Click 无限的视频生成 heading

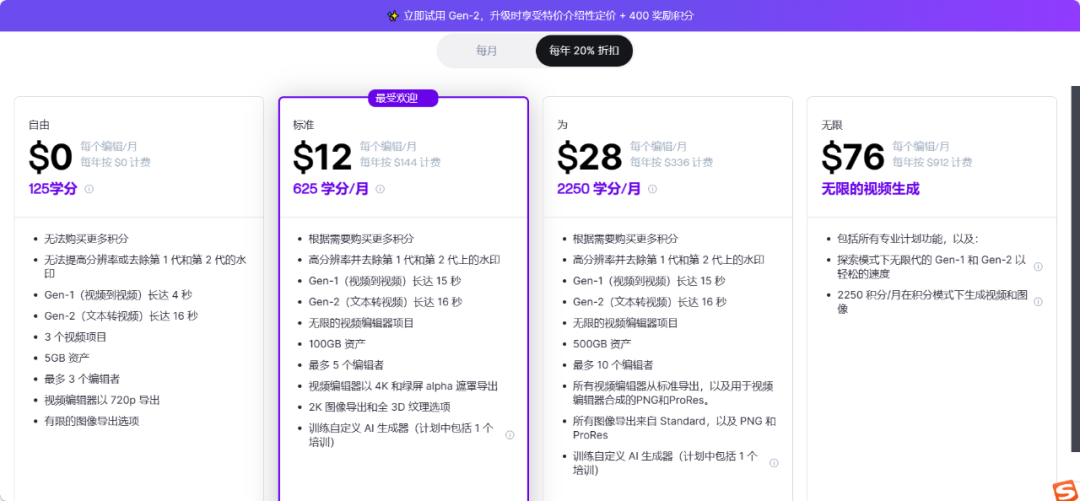[x=870, y=189]
